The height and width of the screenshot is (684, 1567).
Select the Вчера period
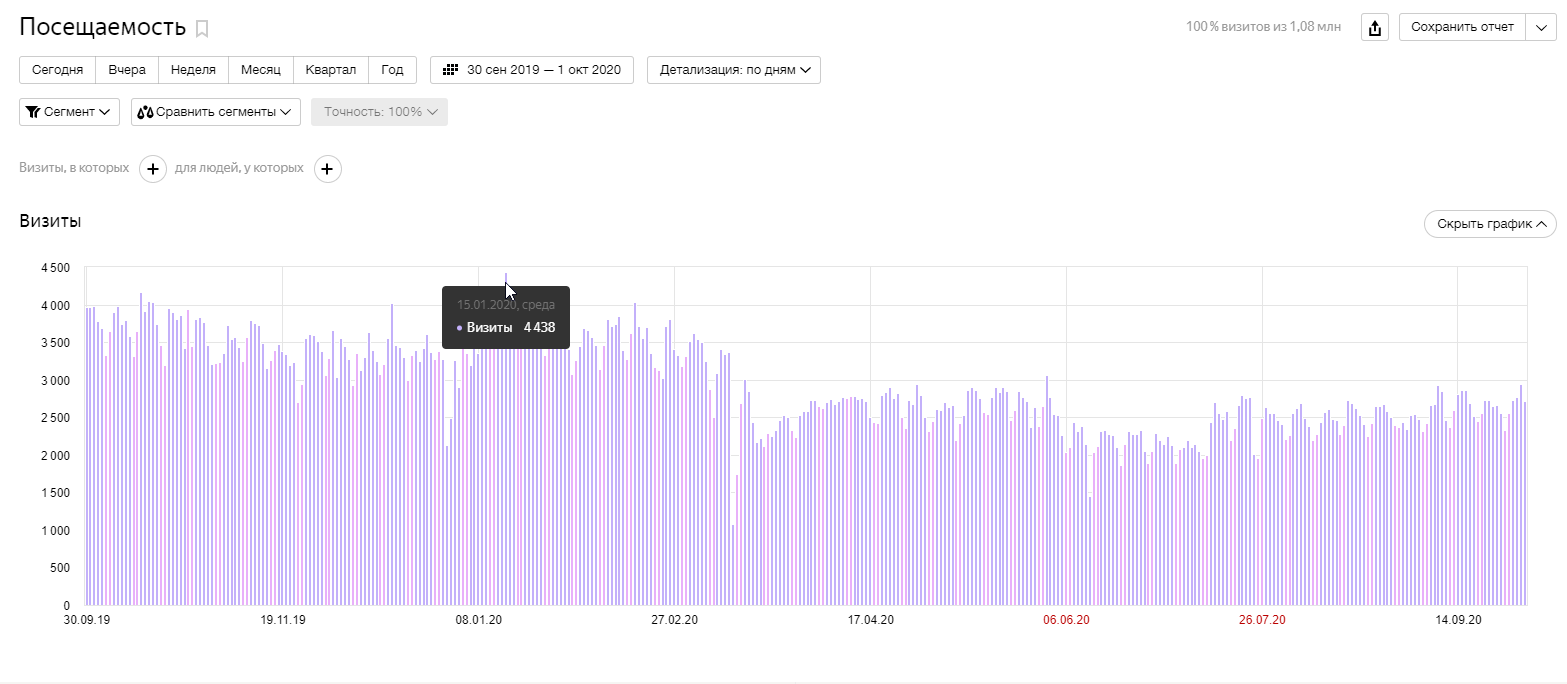point(127,70)
